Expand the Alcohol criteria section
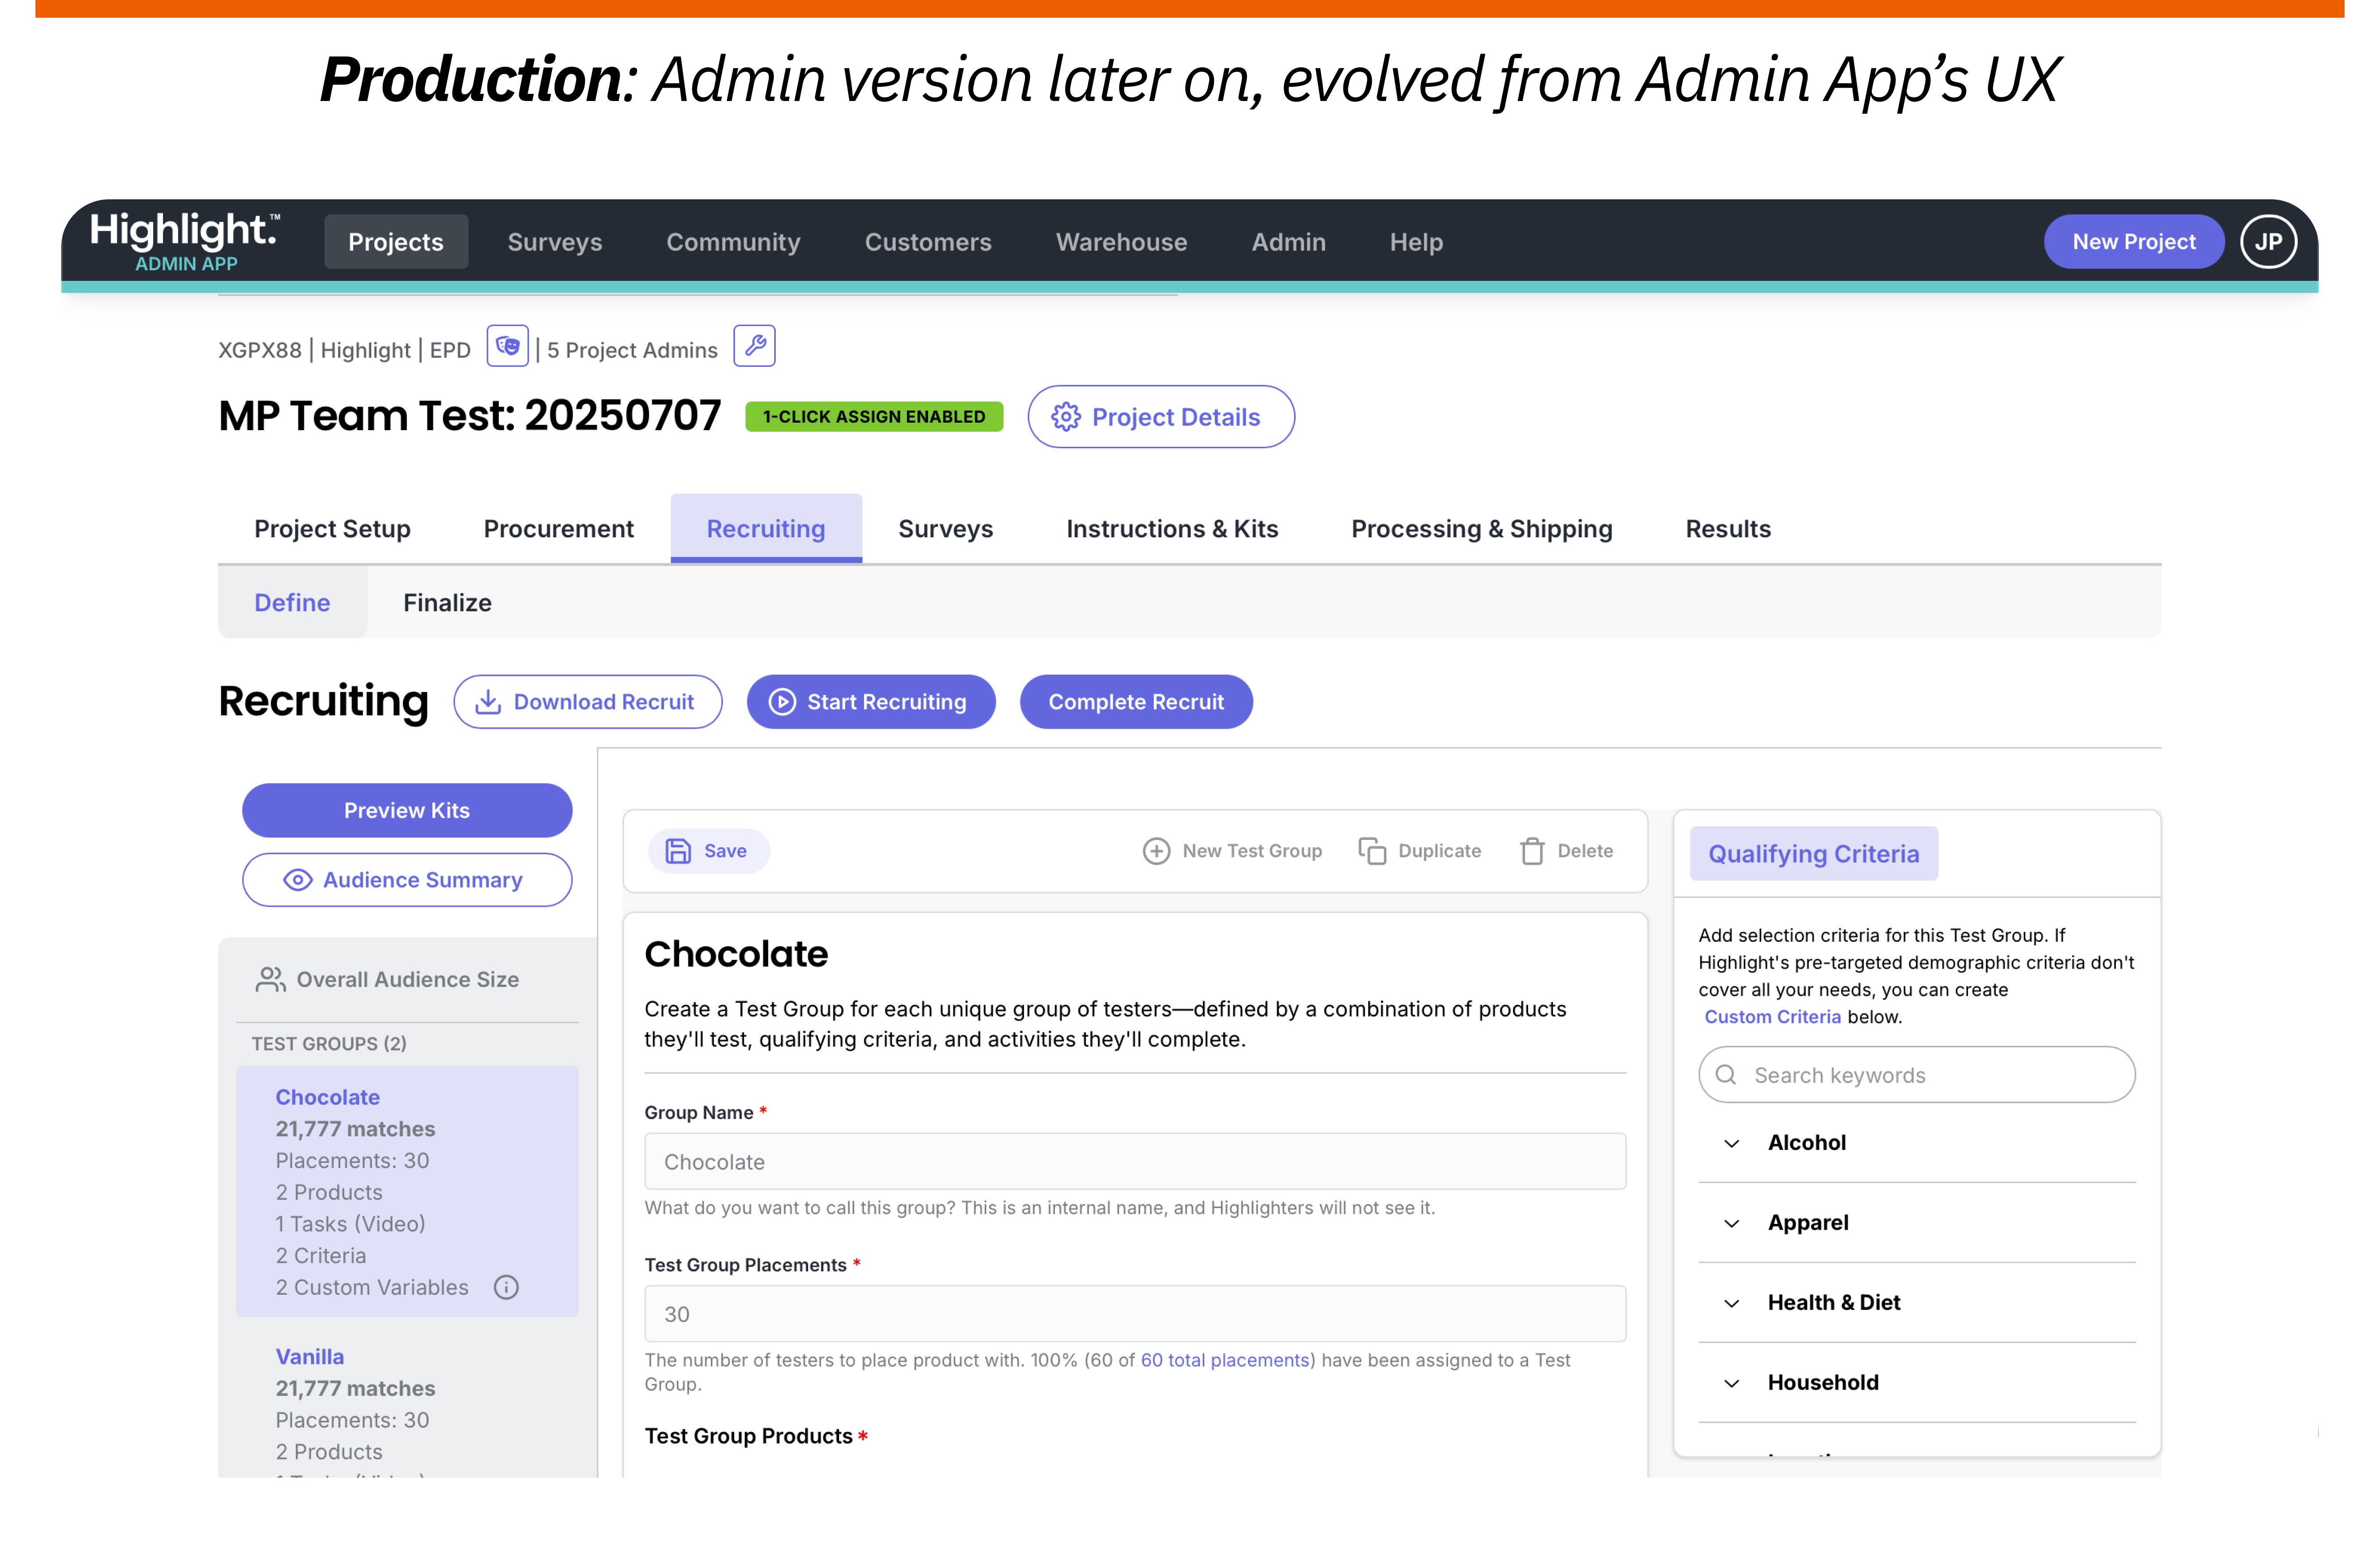This screenshot has height=1553, width=2380. click(1916, 1143)
